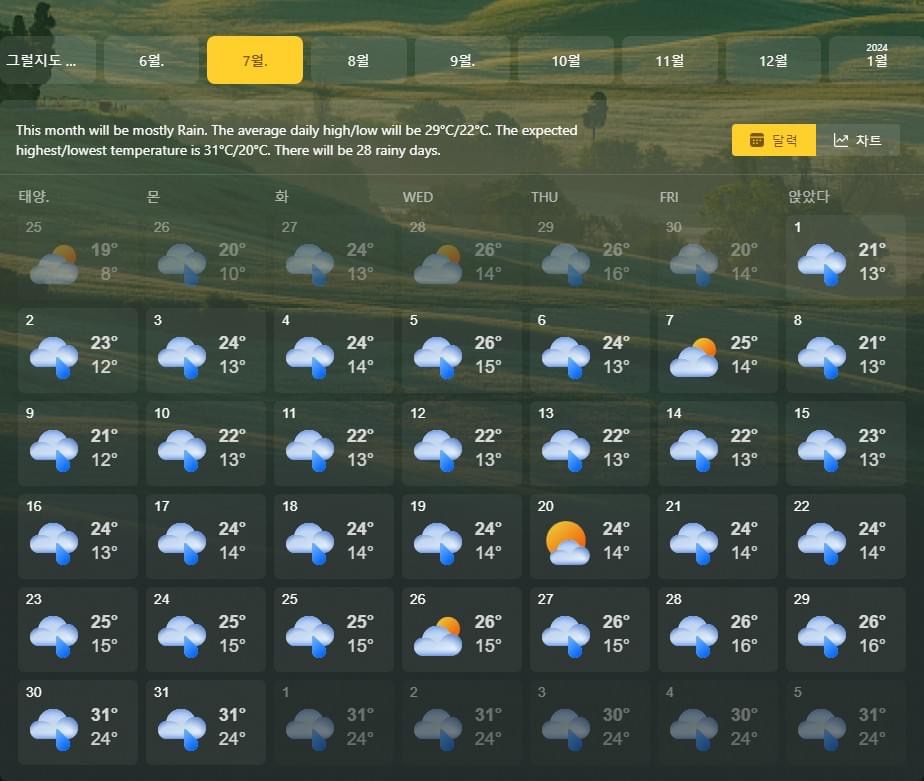
Task: Click the rain icon on day 15
Action: click(x=821, y=450)
